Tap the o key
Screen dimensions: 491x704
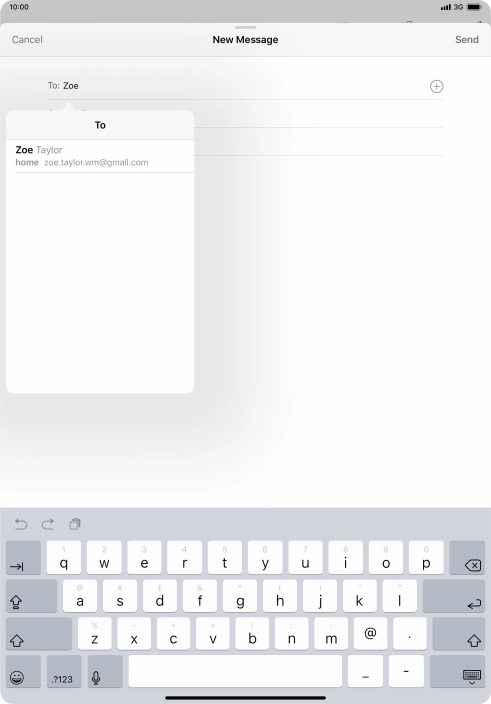pos(386,558)
